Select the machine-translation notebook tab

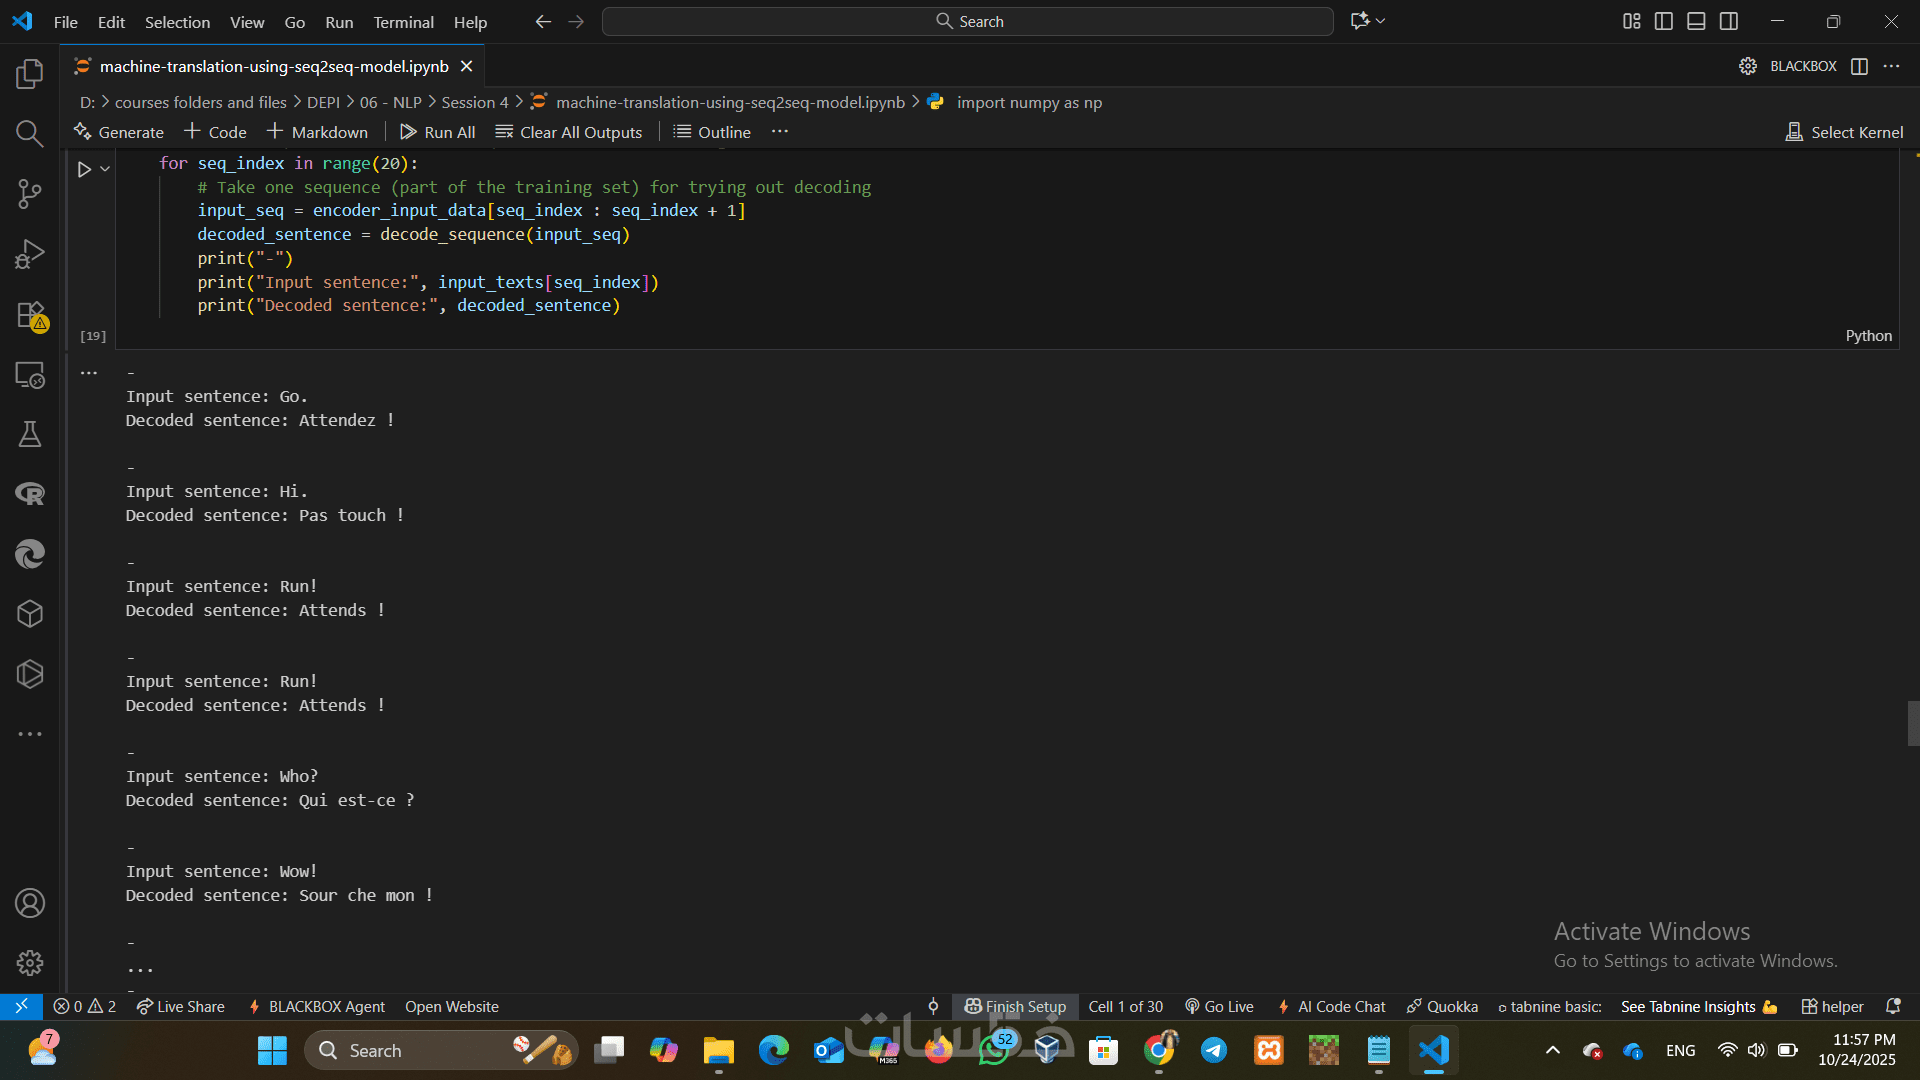[x=273, y=66]
